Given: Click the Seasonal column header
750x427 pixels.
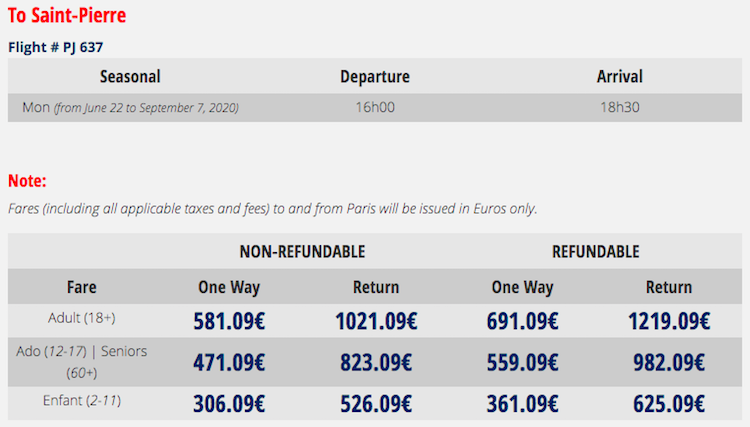Looking at the screenshot, I should click(130, 76).
